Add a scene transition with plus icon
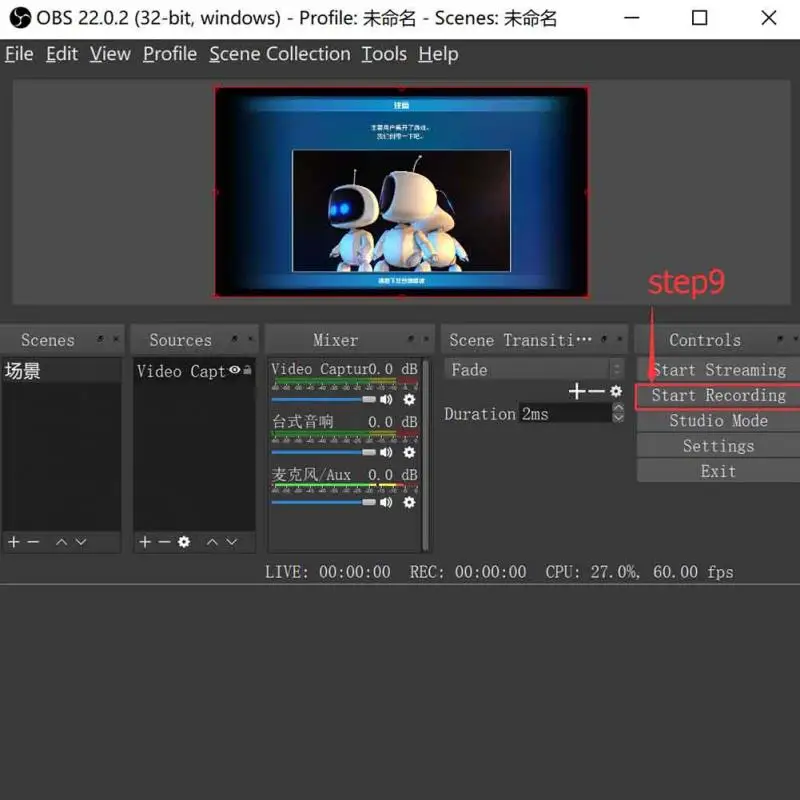The width and height of the screenshot is (800, 800). (x=577, y=391)
